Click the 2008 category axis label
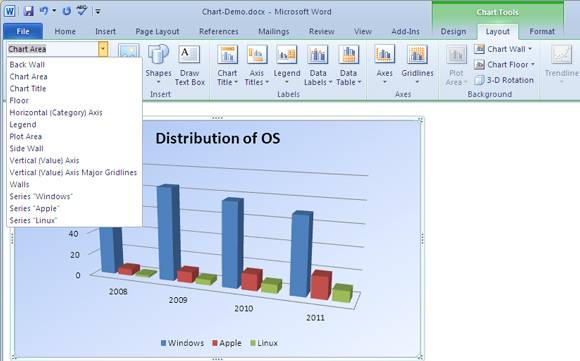The image size is (580, 361). pyautogui.click(x=118, y=291)
